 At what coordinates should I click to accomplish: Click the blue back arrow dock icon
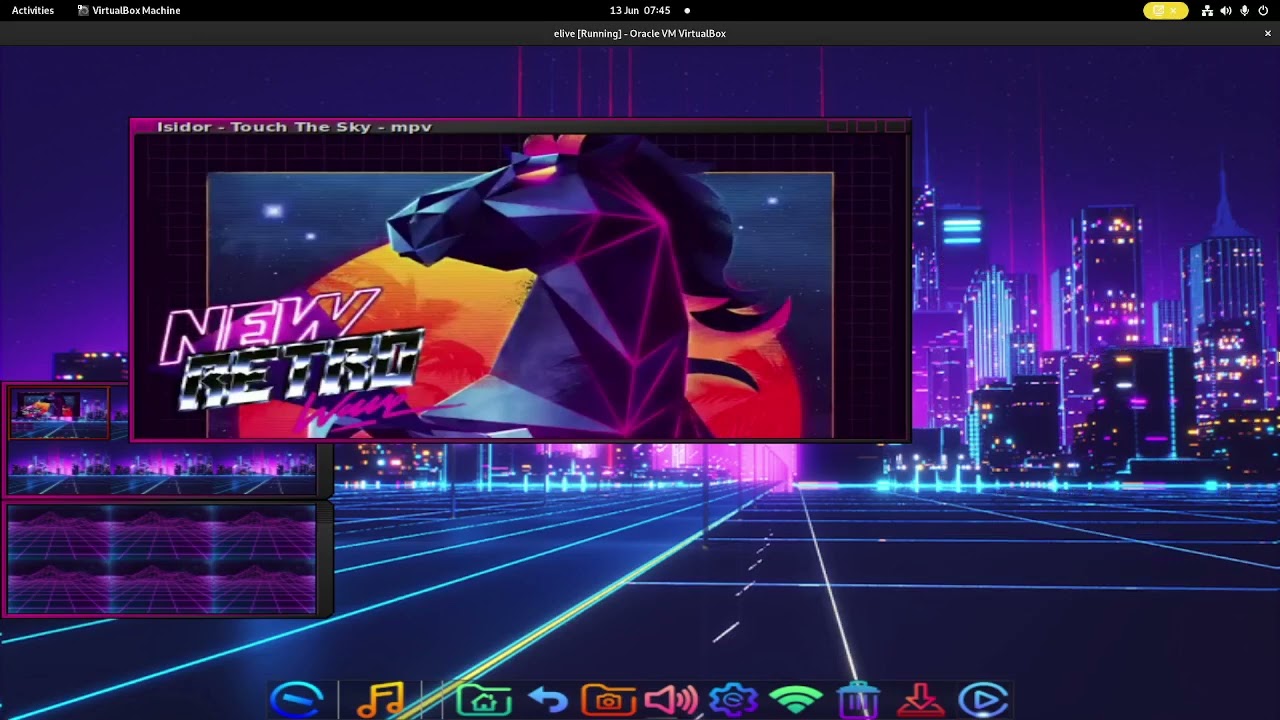548,701
